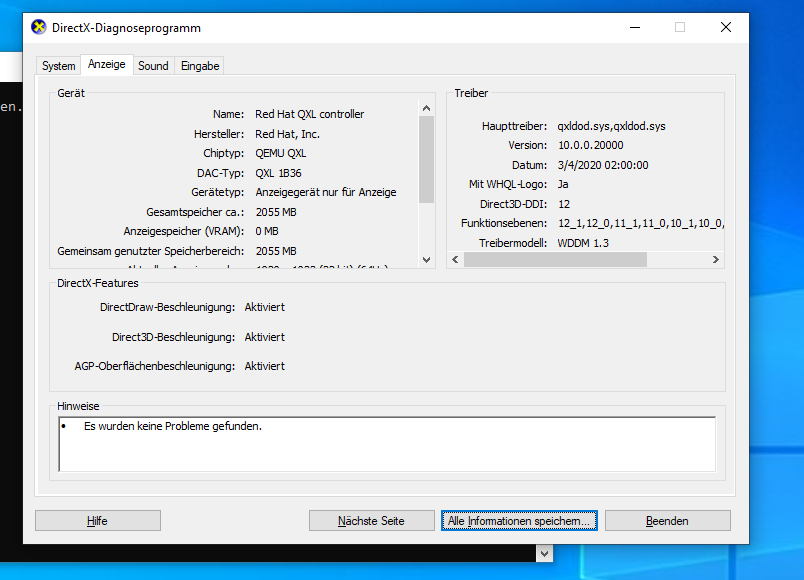Click WHQL logo value 'Ja'
Screen dimensions: 804x580
pyautogui.click(x=563, y=184)
